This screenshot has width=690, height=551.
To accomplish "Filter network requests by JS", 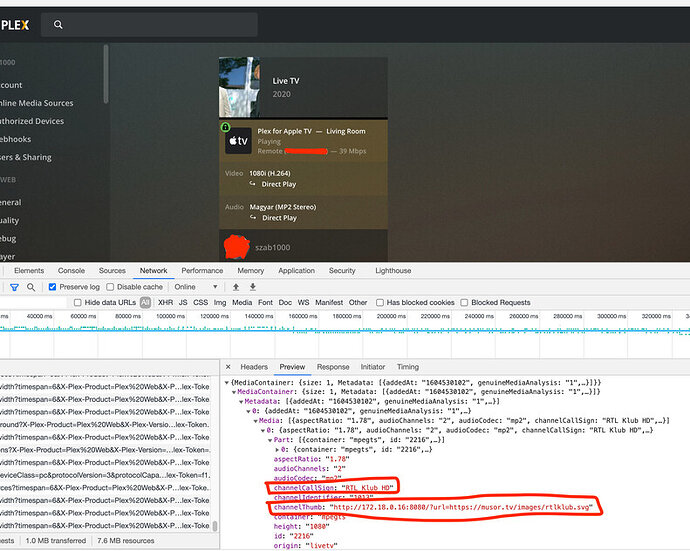I will 183,302.
